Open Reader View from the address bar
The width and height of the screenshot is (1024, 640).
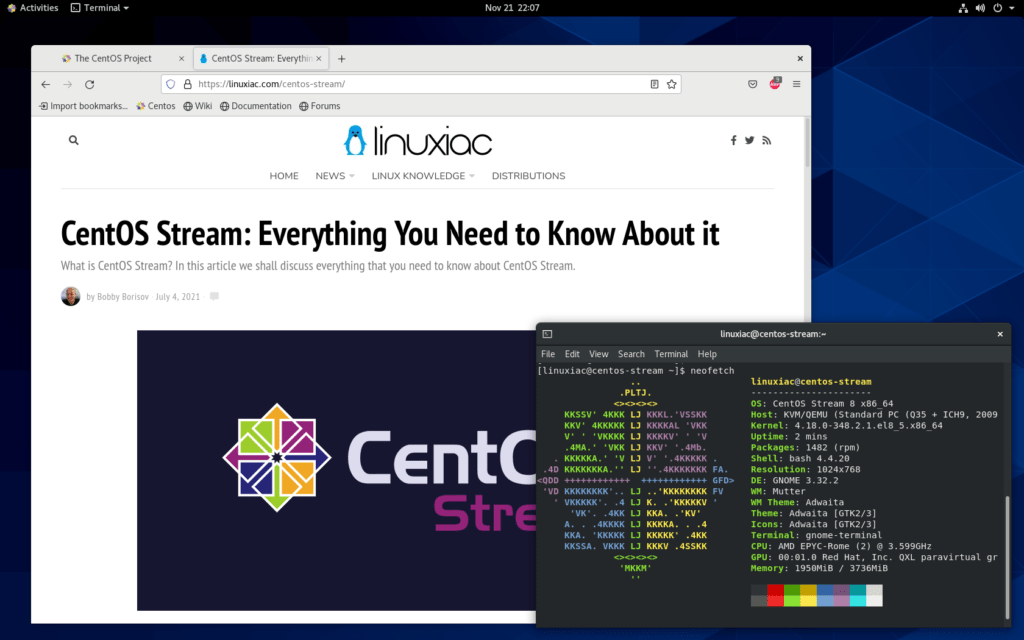click(654, 84)
